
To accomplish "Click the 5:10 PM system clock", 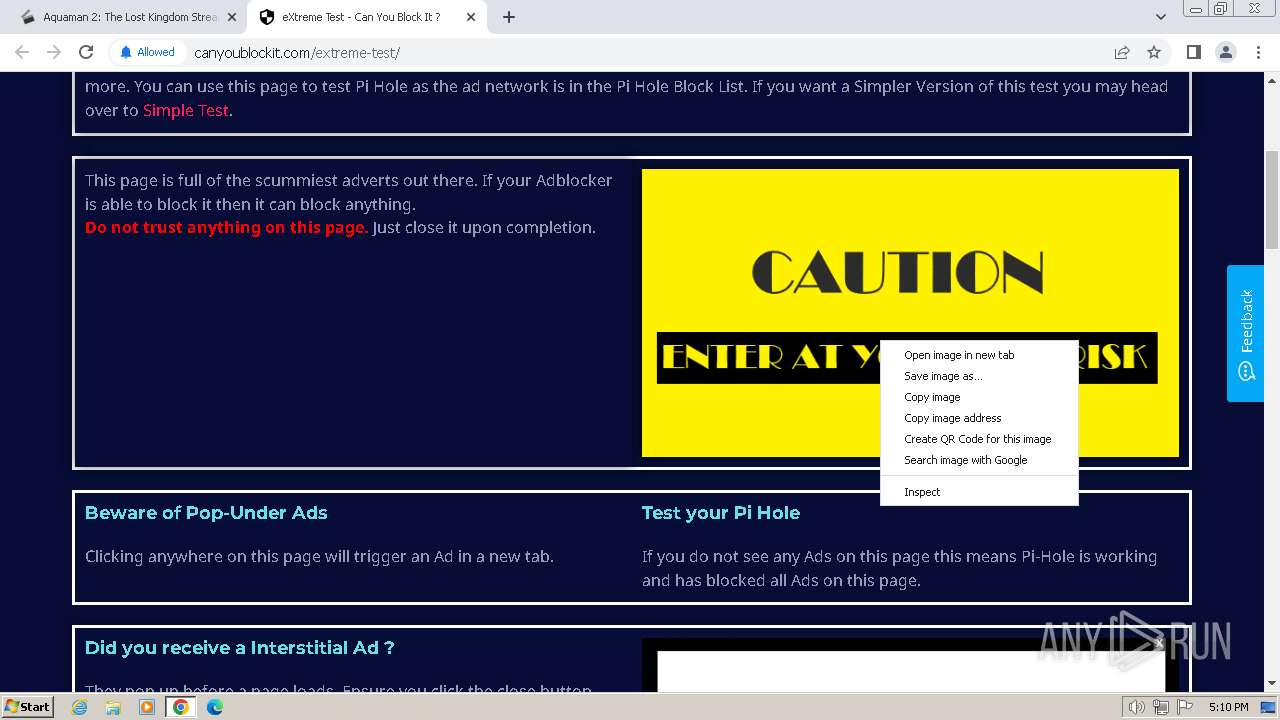I will click(1228, 707).
